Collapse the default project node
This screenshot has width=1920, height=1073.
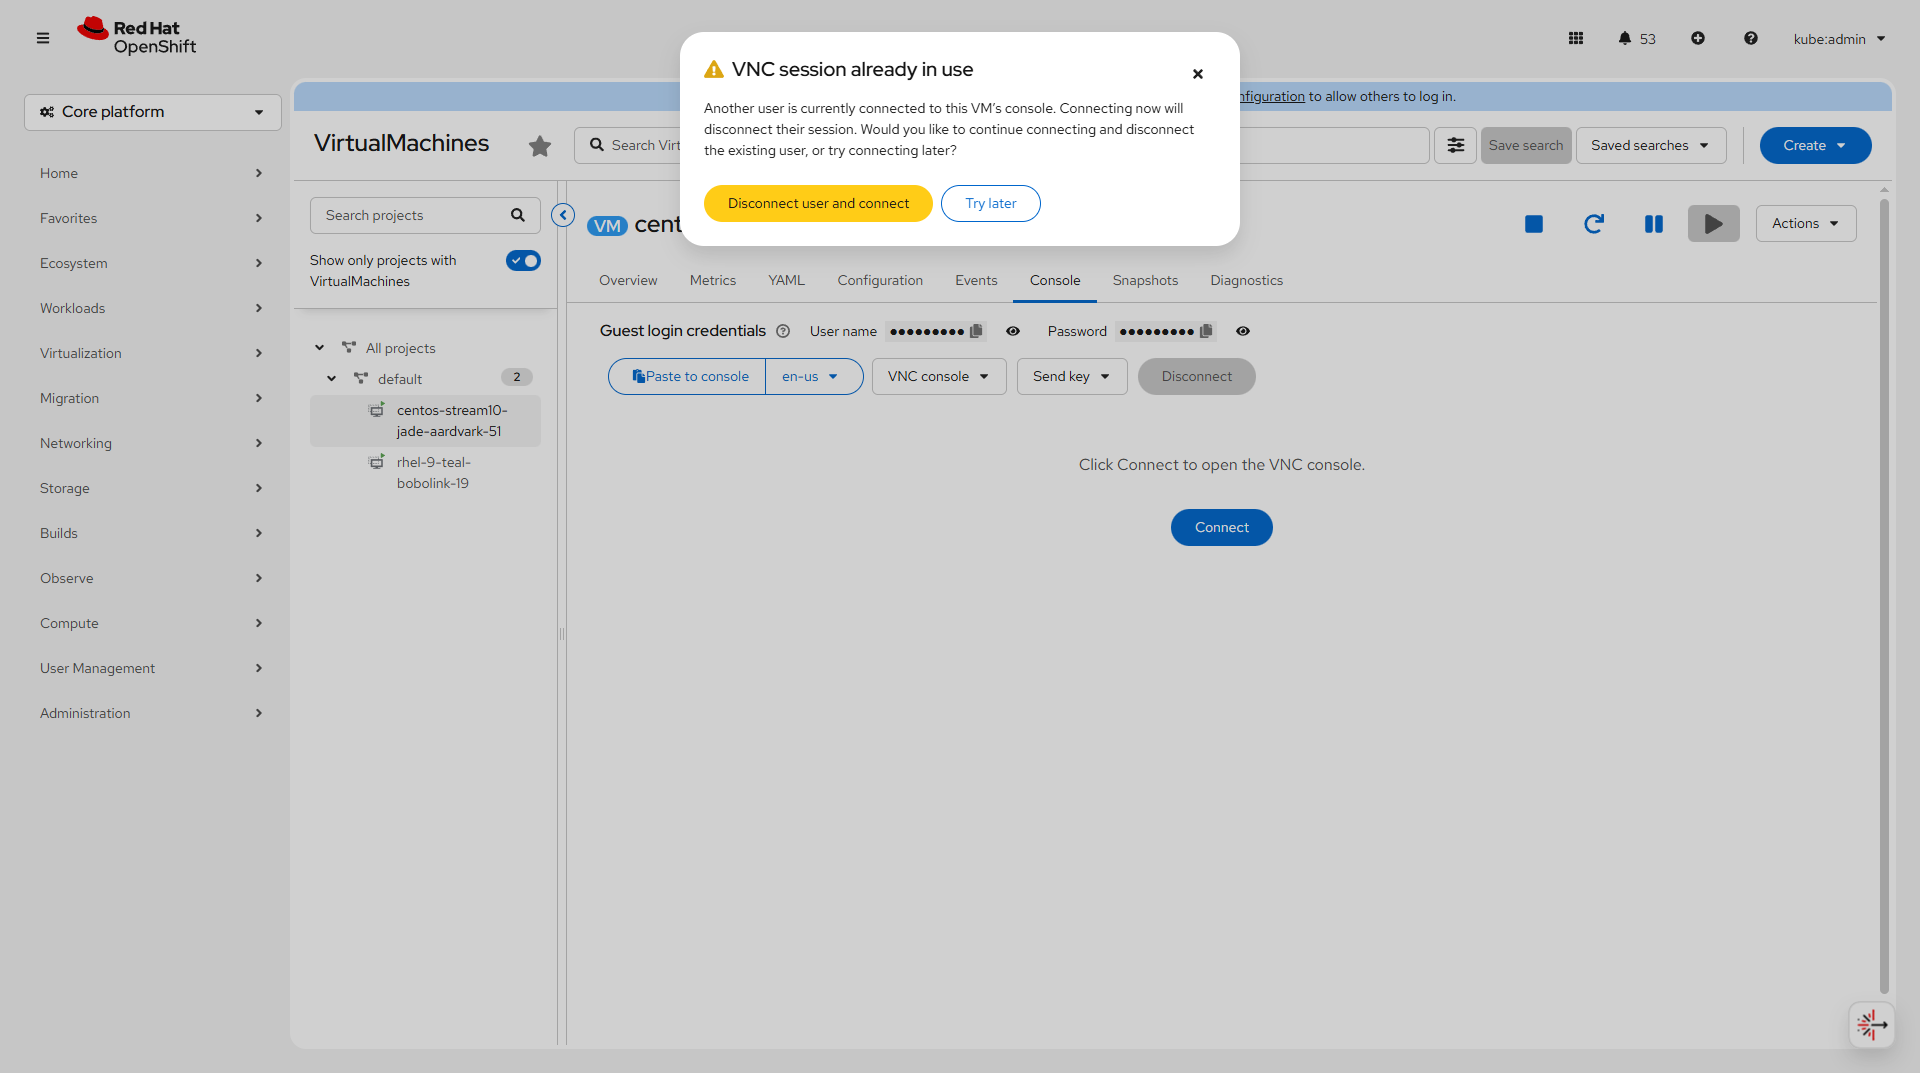pos(332,379)
